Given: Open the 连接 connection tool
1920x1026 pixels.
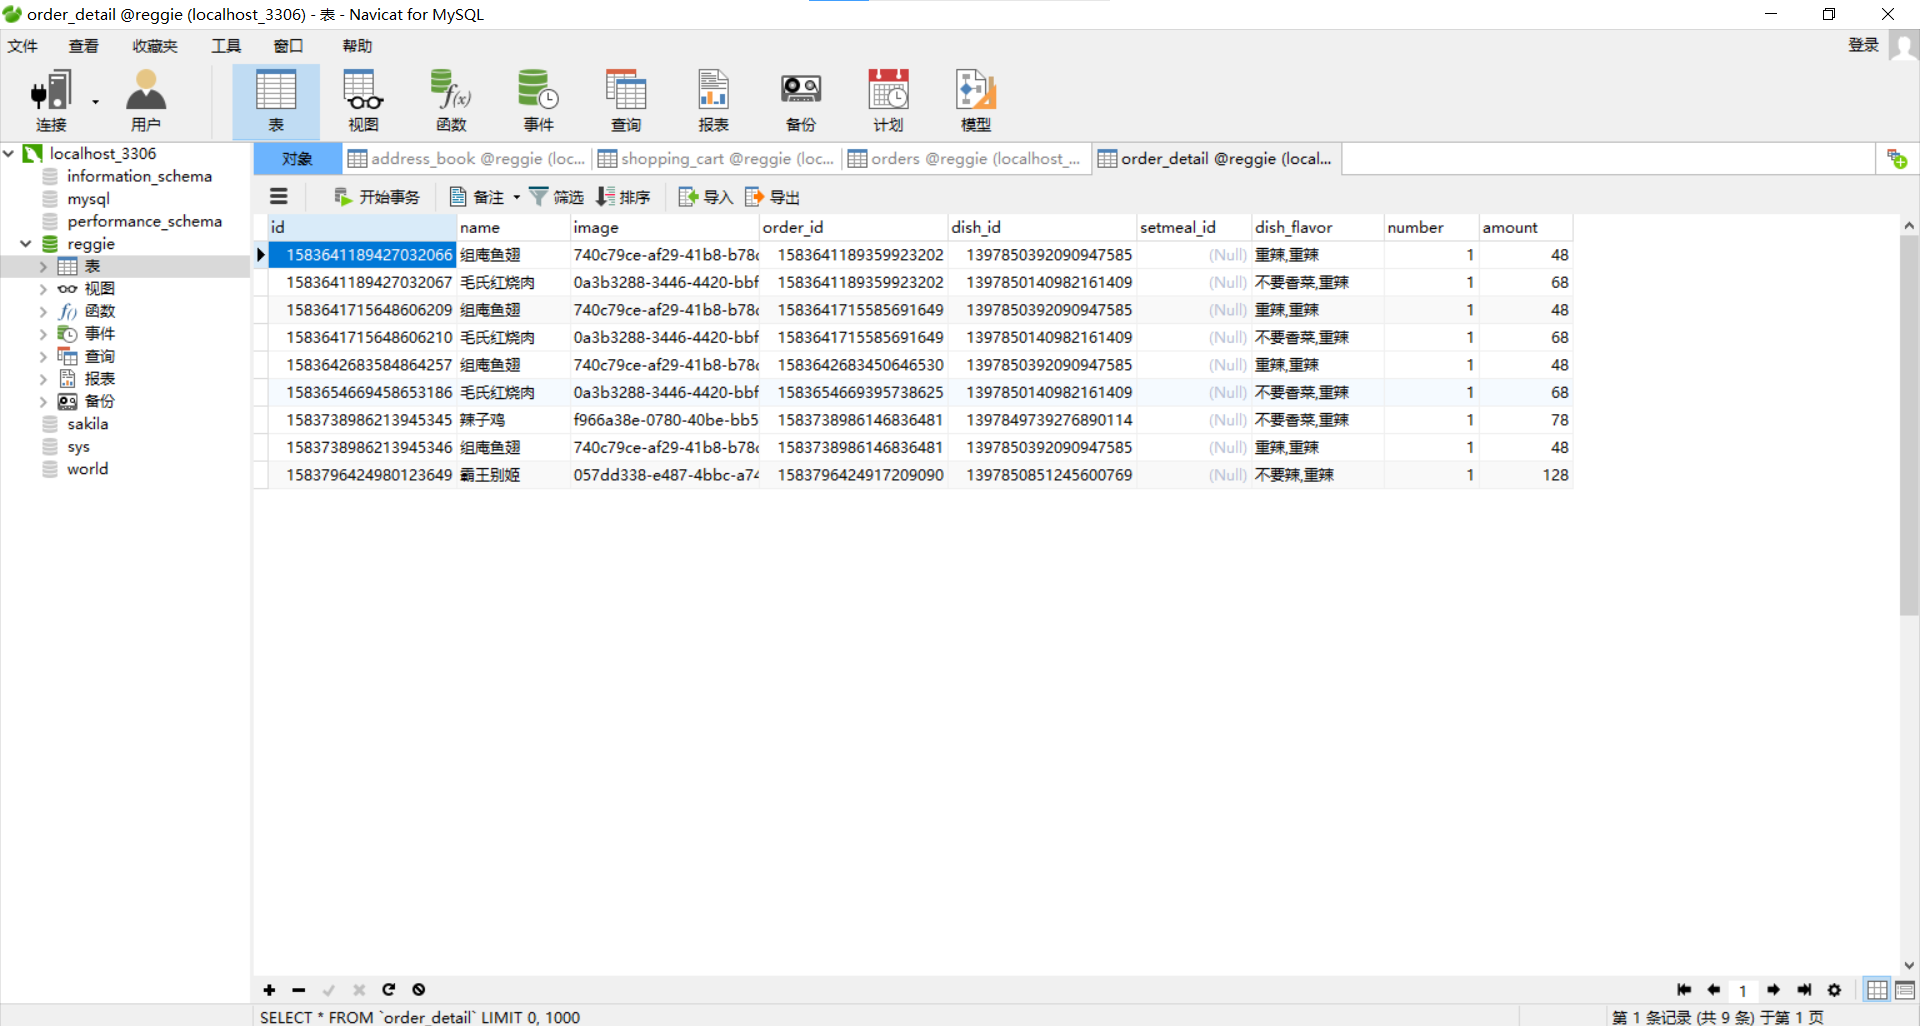Looking at the screenshot, I should point(51,101).
